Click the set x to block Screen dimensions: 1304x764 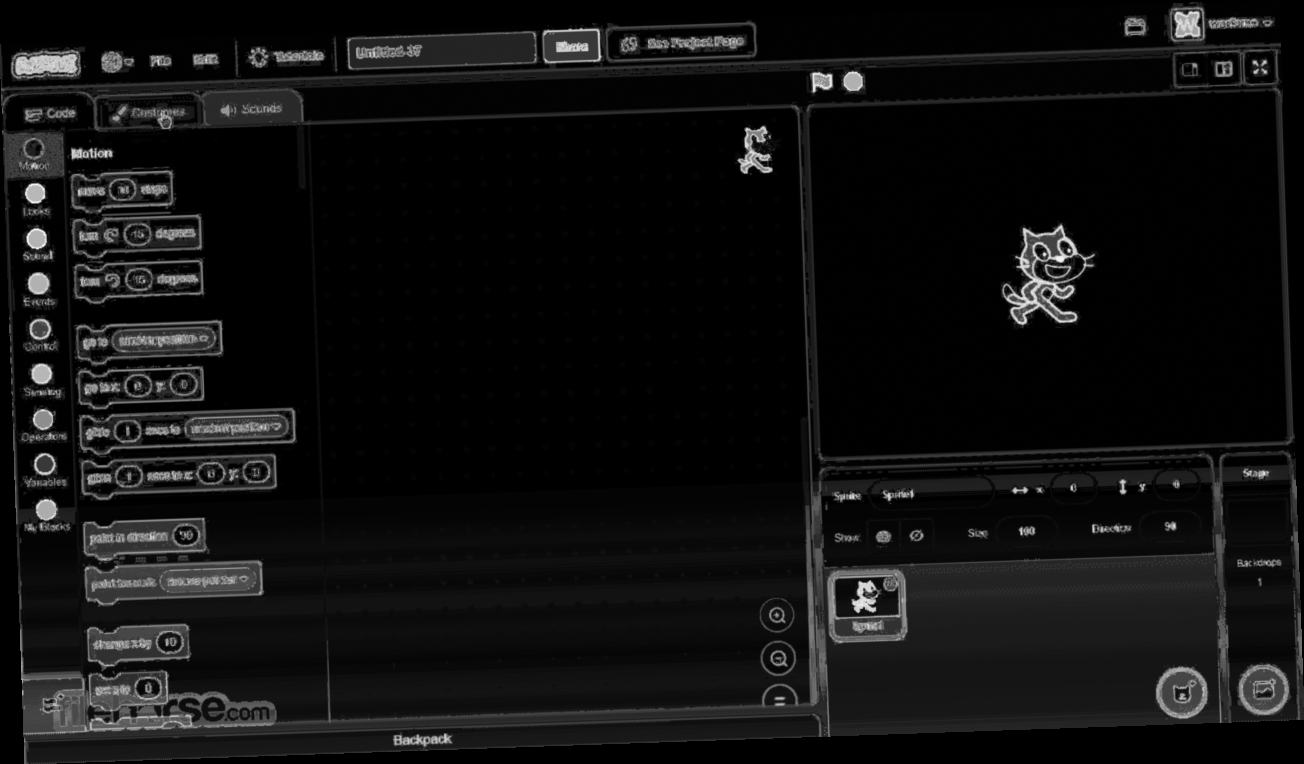(128, 689)
